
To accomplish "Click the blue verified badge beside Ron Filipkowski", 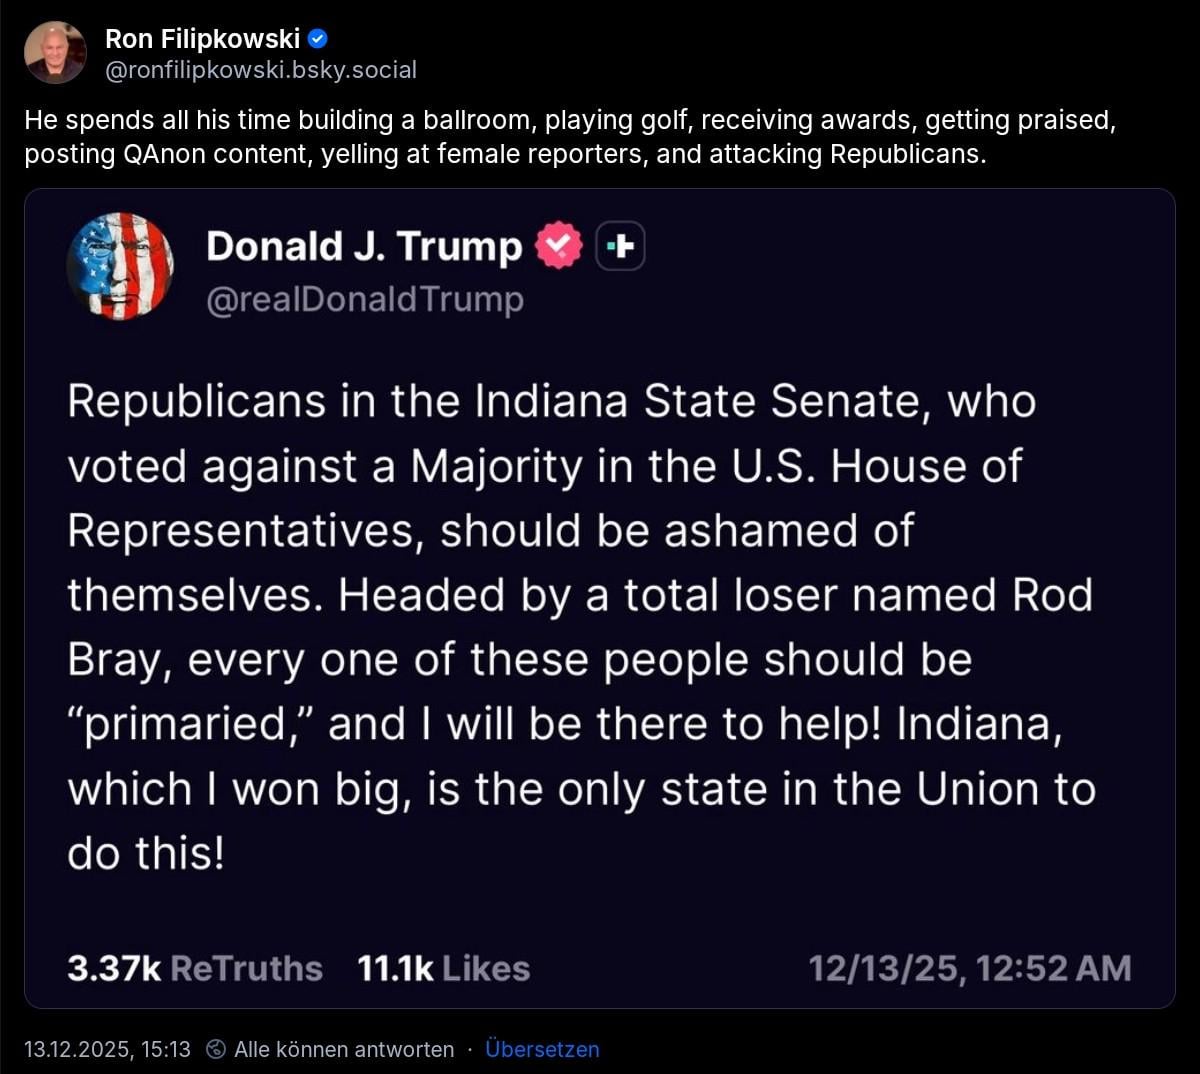I will point(318,39).
